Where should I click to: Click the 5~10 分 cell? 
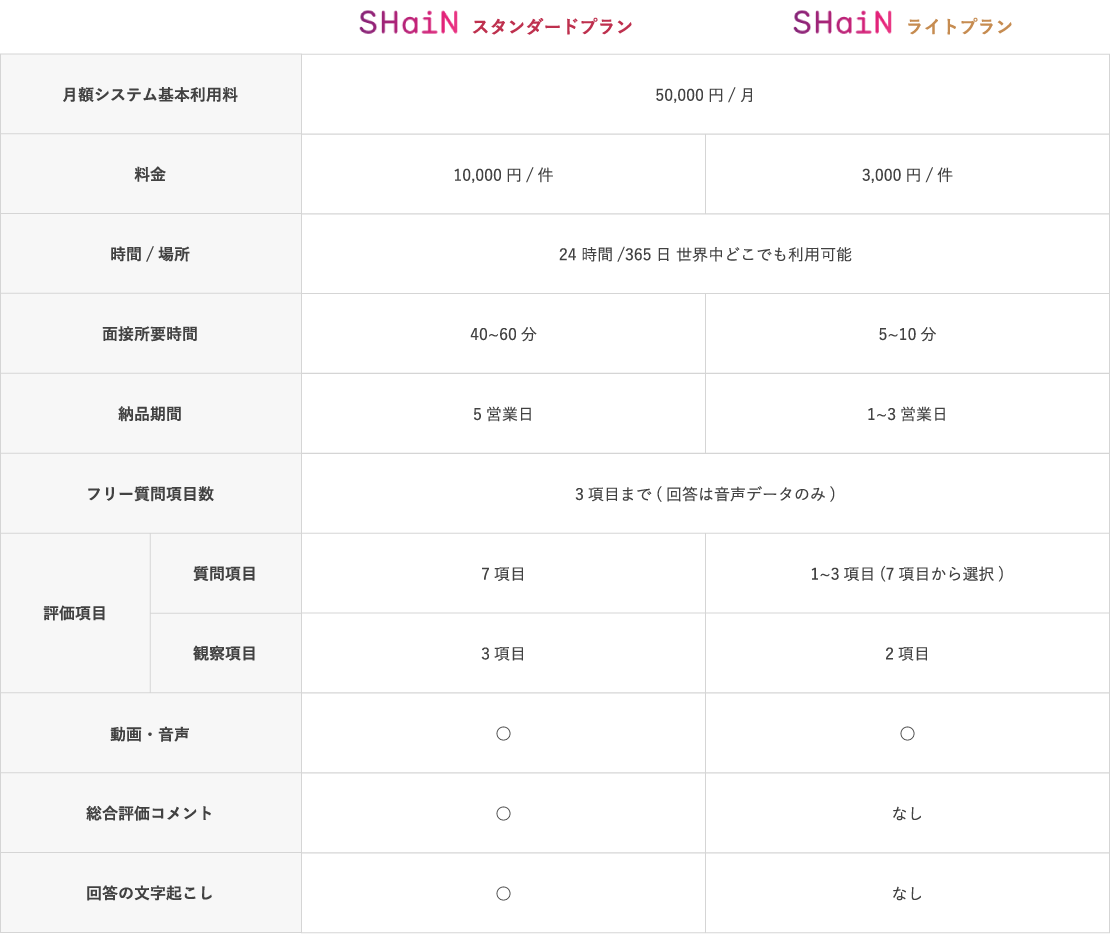[907, 334]
